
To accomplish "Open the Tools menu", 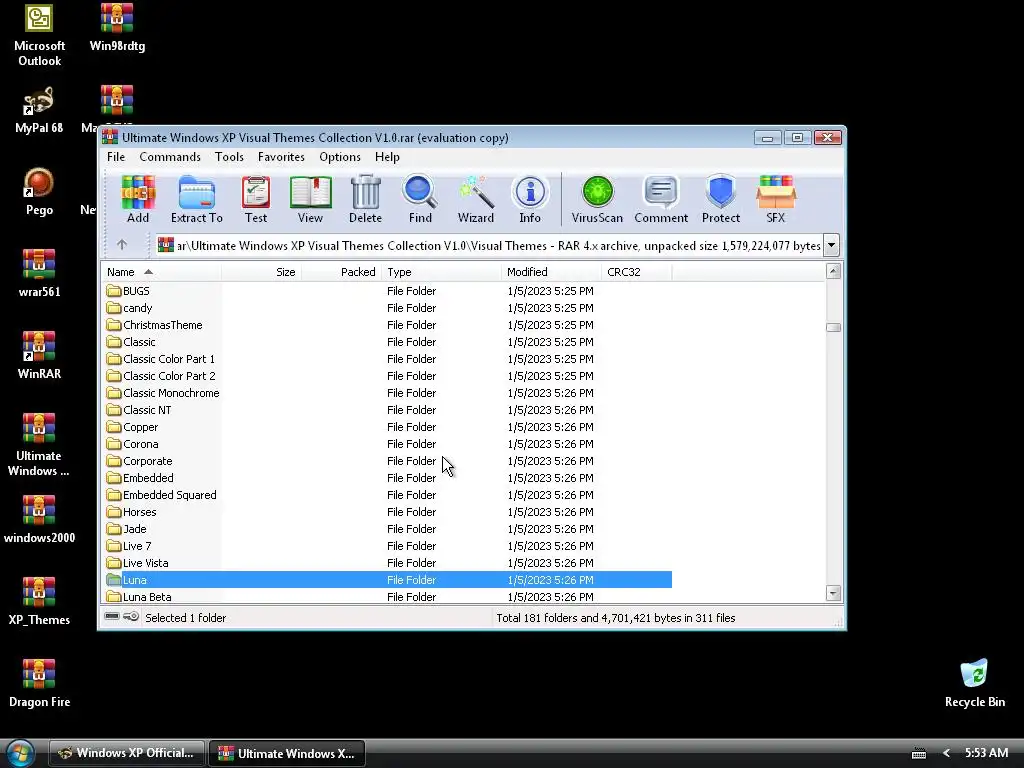I will pyautogui.click(x=229, y=157).
